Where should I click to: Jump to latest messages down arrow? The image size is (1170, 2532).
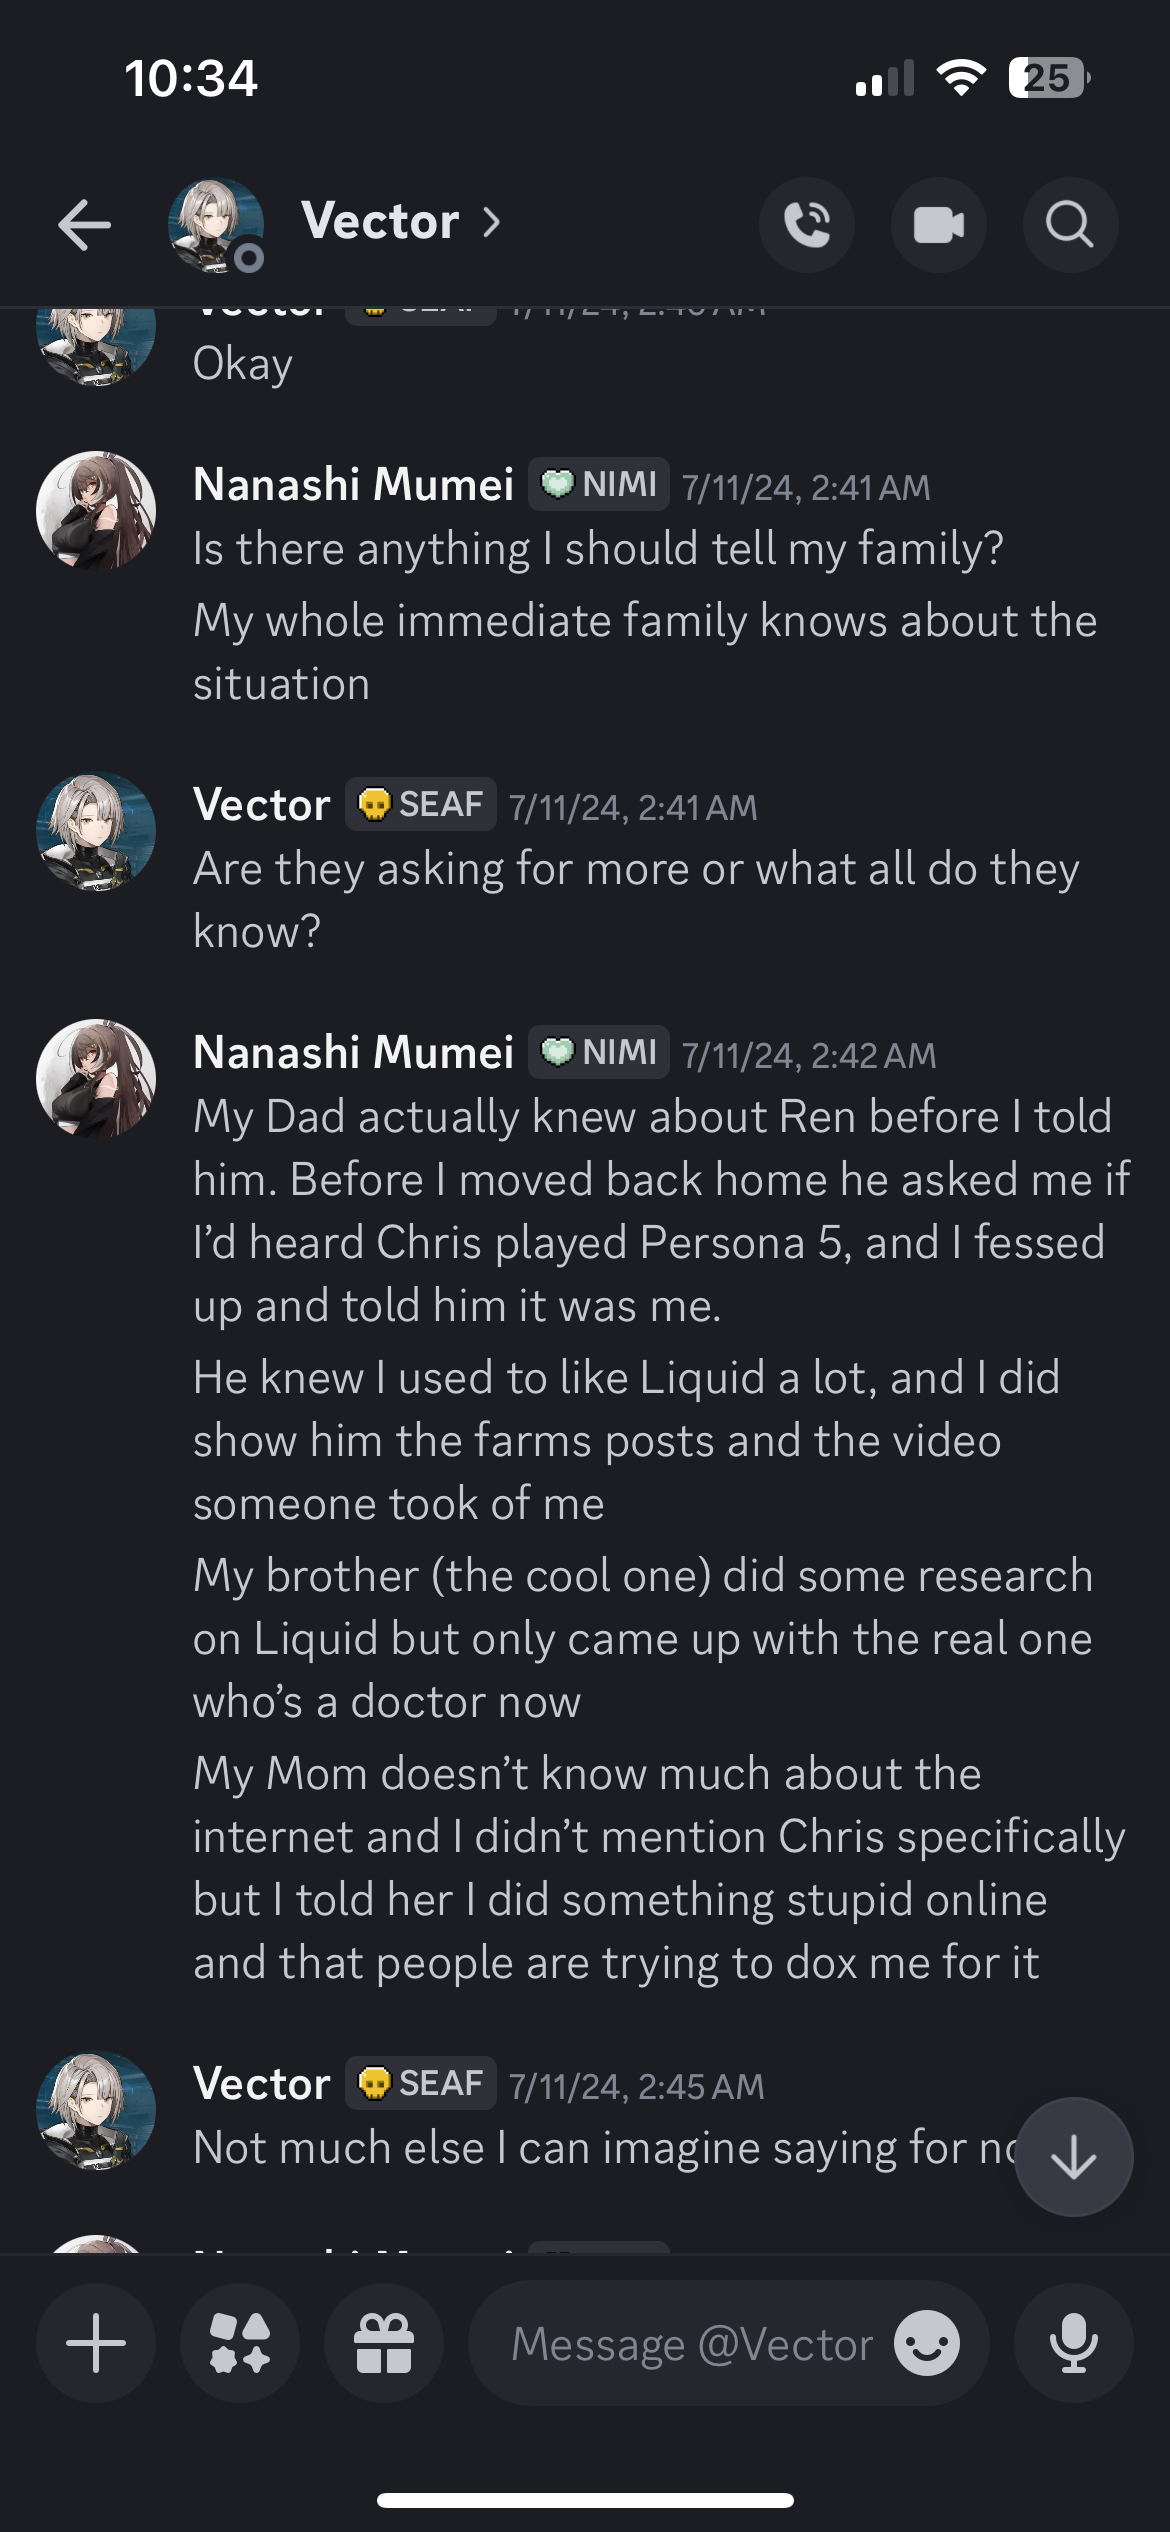pyautogui.click(x=1074, y=2157)
